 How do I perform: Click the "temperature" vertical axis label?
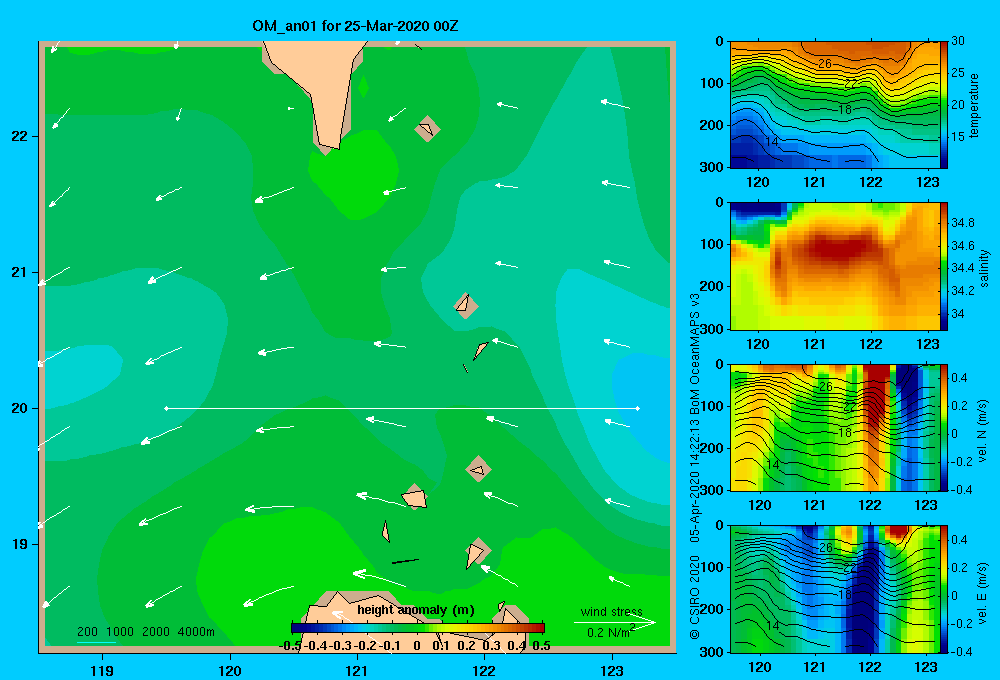(974, 105)
